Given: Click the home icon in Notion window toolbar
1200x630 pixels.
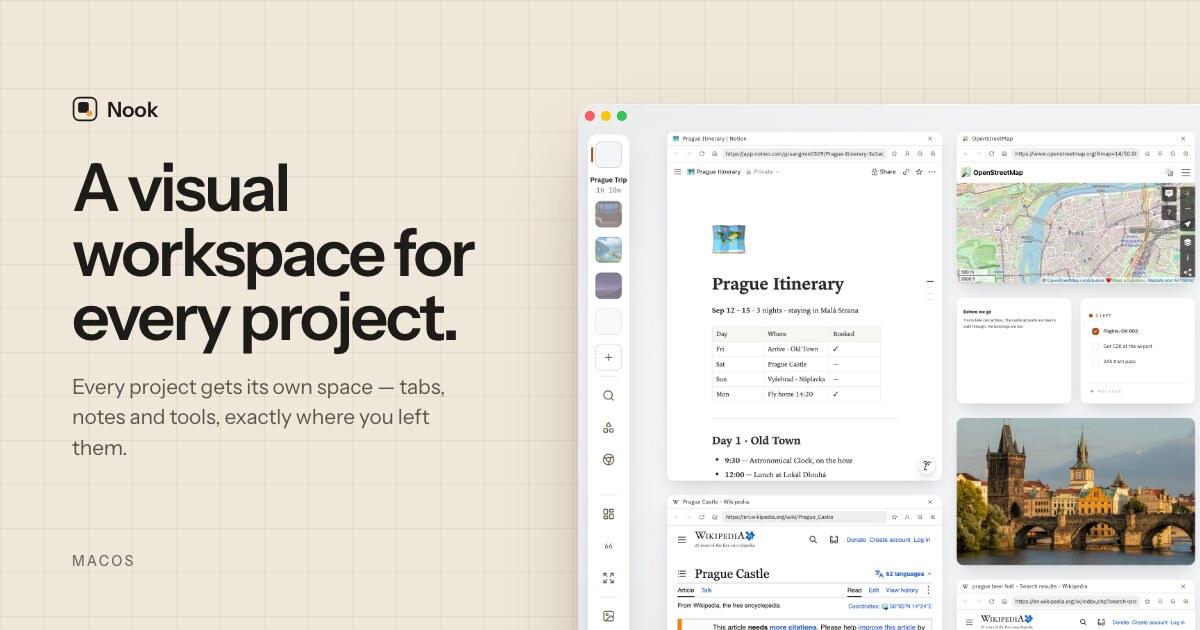Looking at the screenshot, I should click(714, 154).
